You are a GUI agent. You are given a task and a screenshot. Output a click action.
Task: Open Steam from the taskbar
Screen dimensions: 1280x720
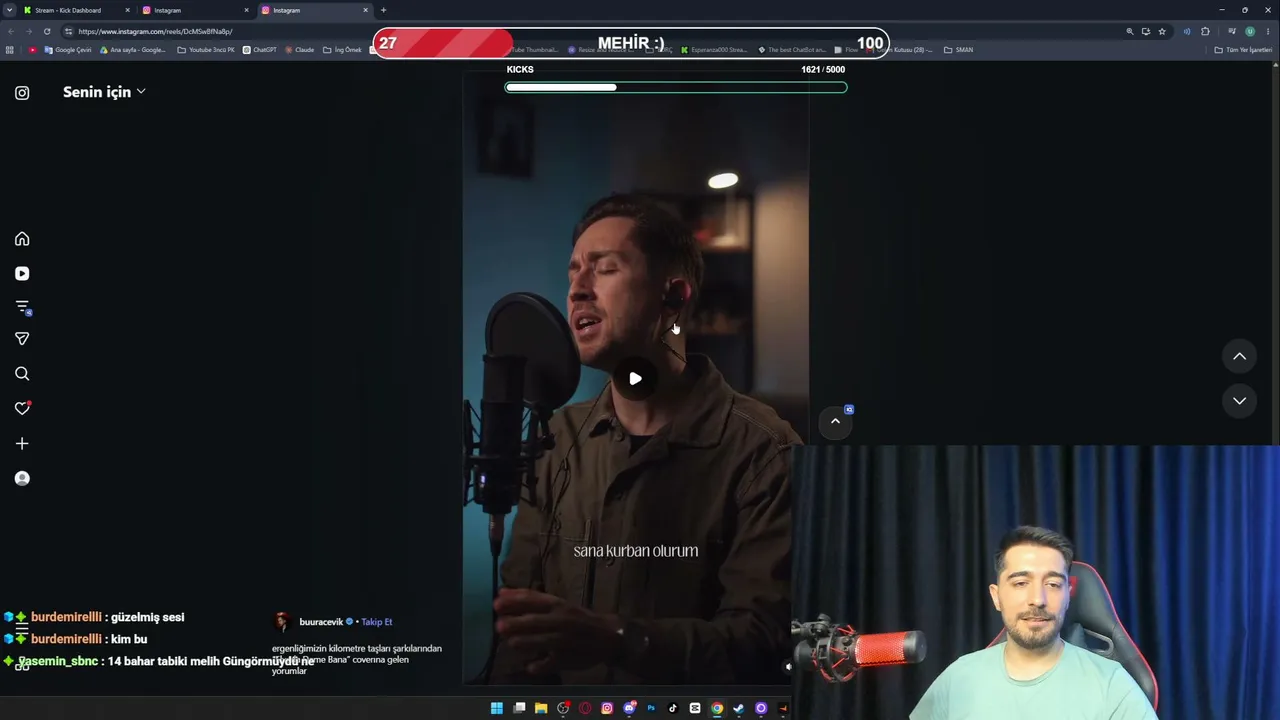[x=739, y=708]
